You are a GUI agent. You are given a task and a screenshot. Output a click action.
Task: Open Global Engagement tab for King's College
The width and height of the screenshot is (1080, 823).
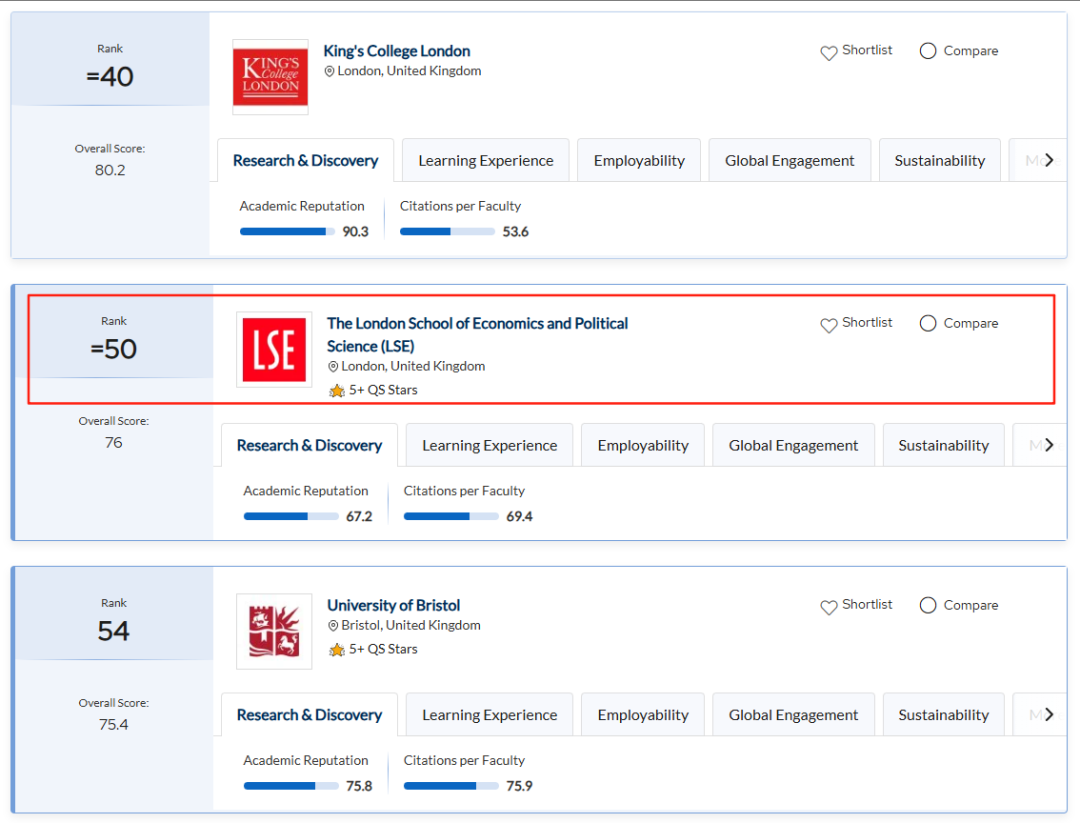pyautogui.click(x=789, y=160)
